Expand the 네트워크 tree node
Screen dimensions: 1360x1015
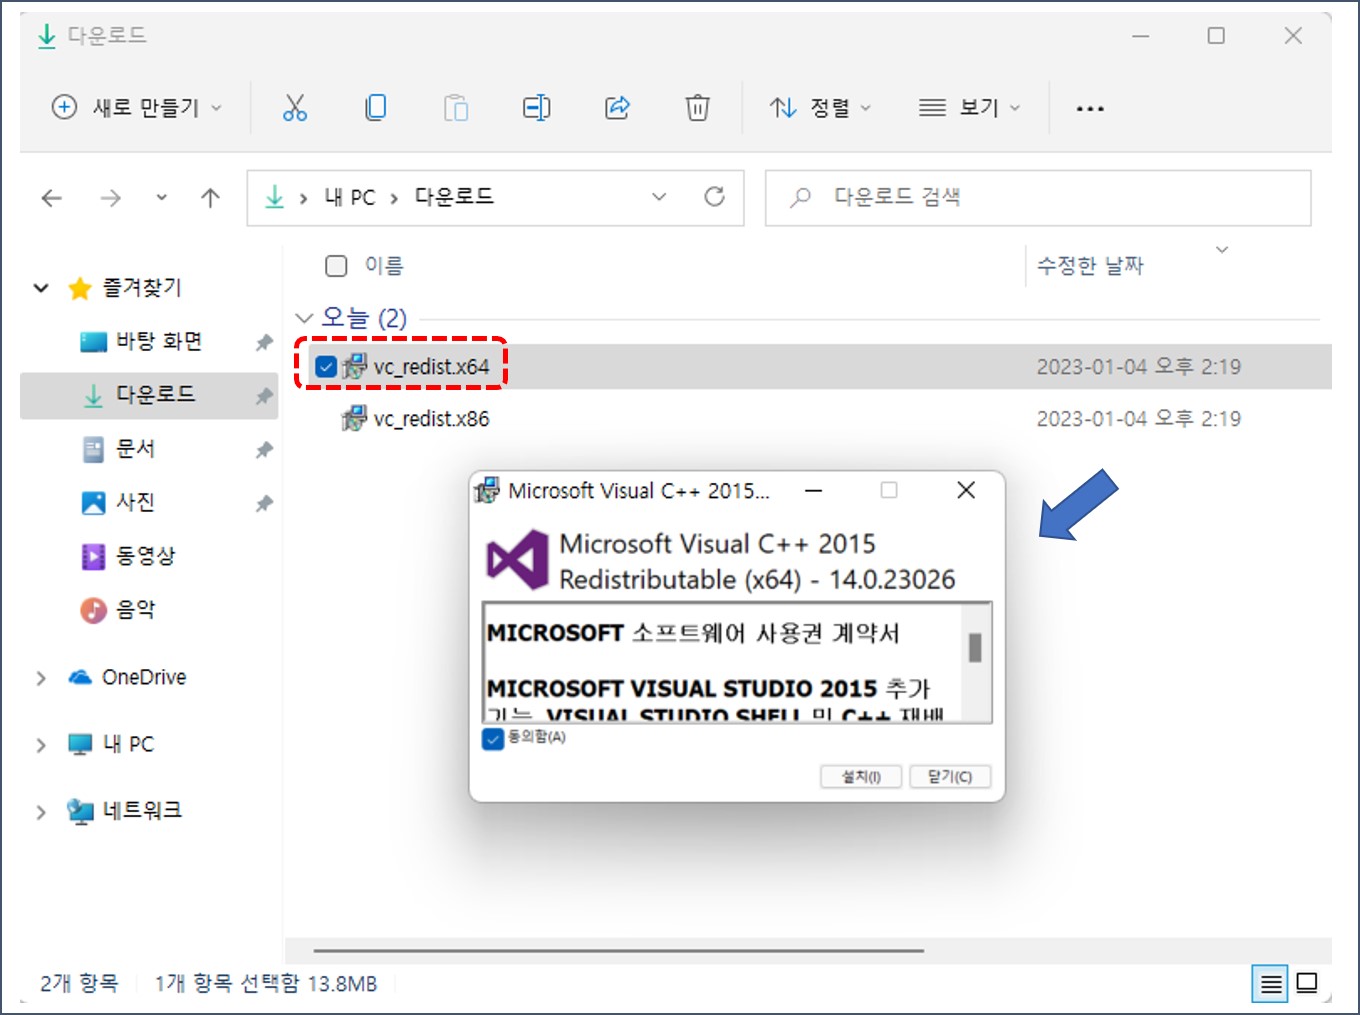pyautogui.click(x=41, y=812)
